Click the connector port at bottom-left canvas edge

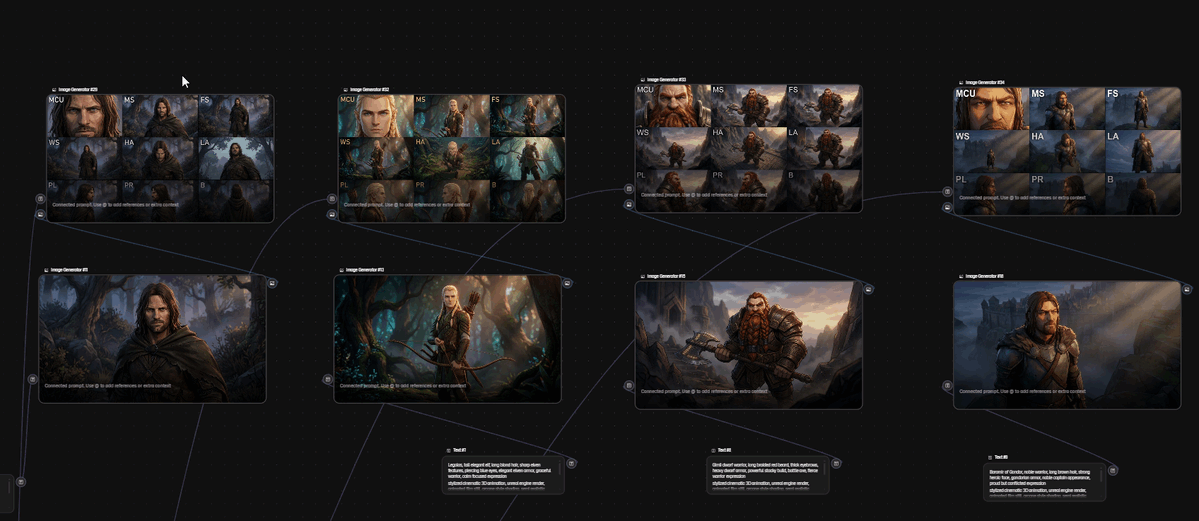21,482
